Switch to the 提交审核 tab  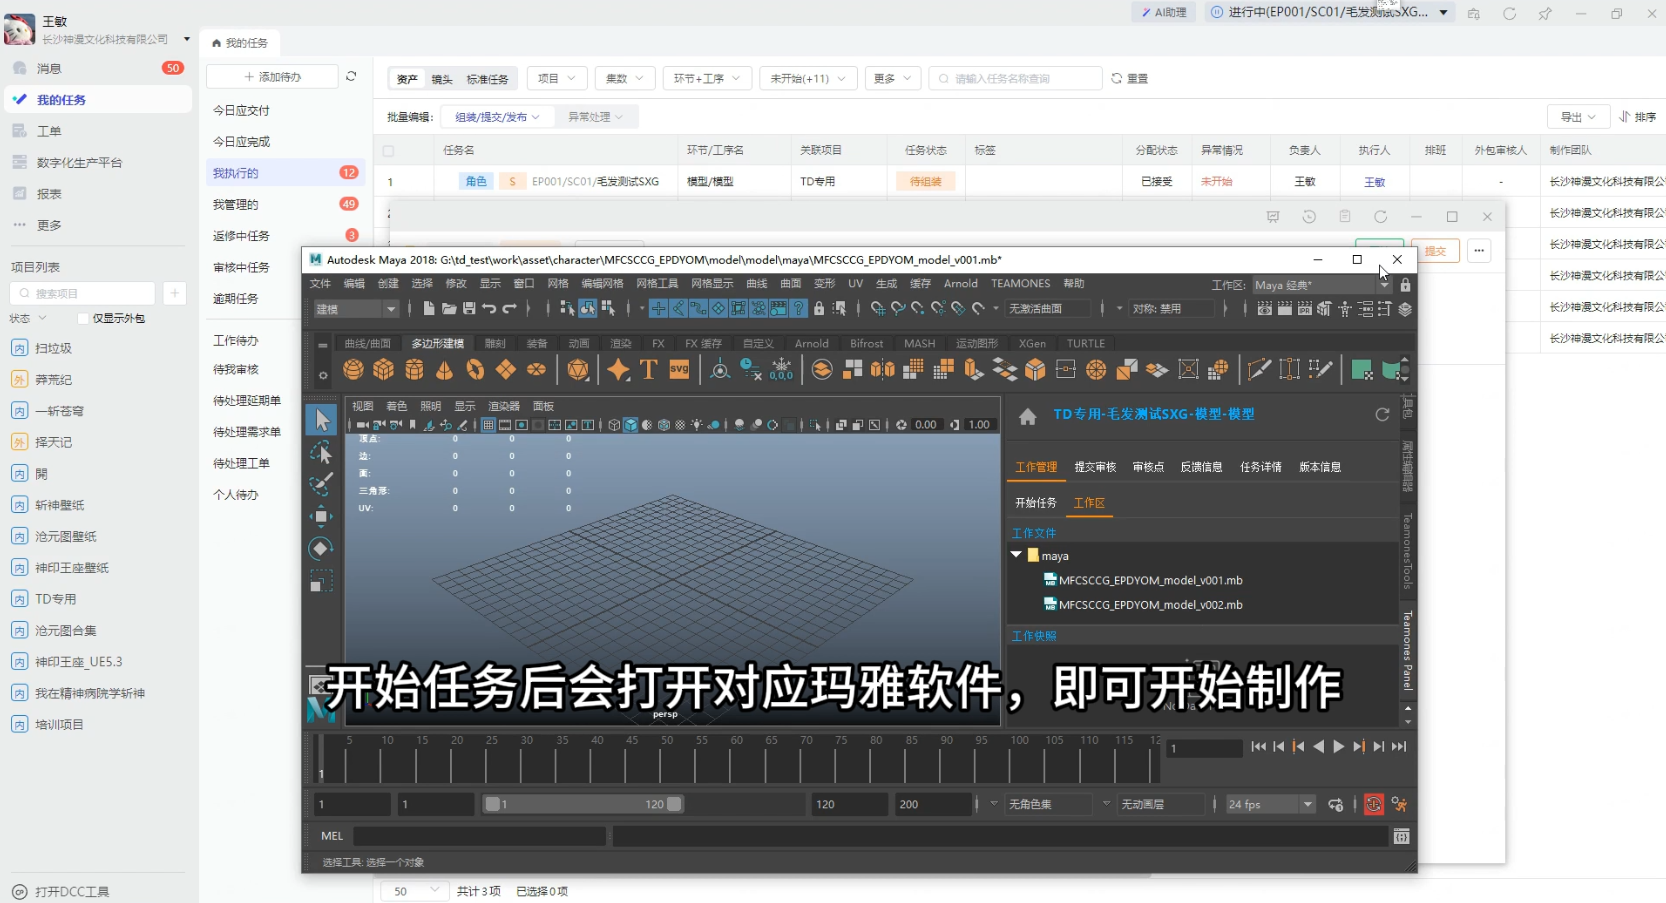point(1095,467)
